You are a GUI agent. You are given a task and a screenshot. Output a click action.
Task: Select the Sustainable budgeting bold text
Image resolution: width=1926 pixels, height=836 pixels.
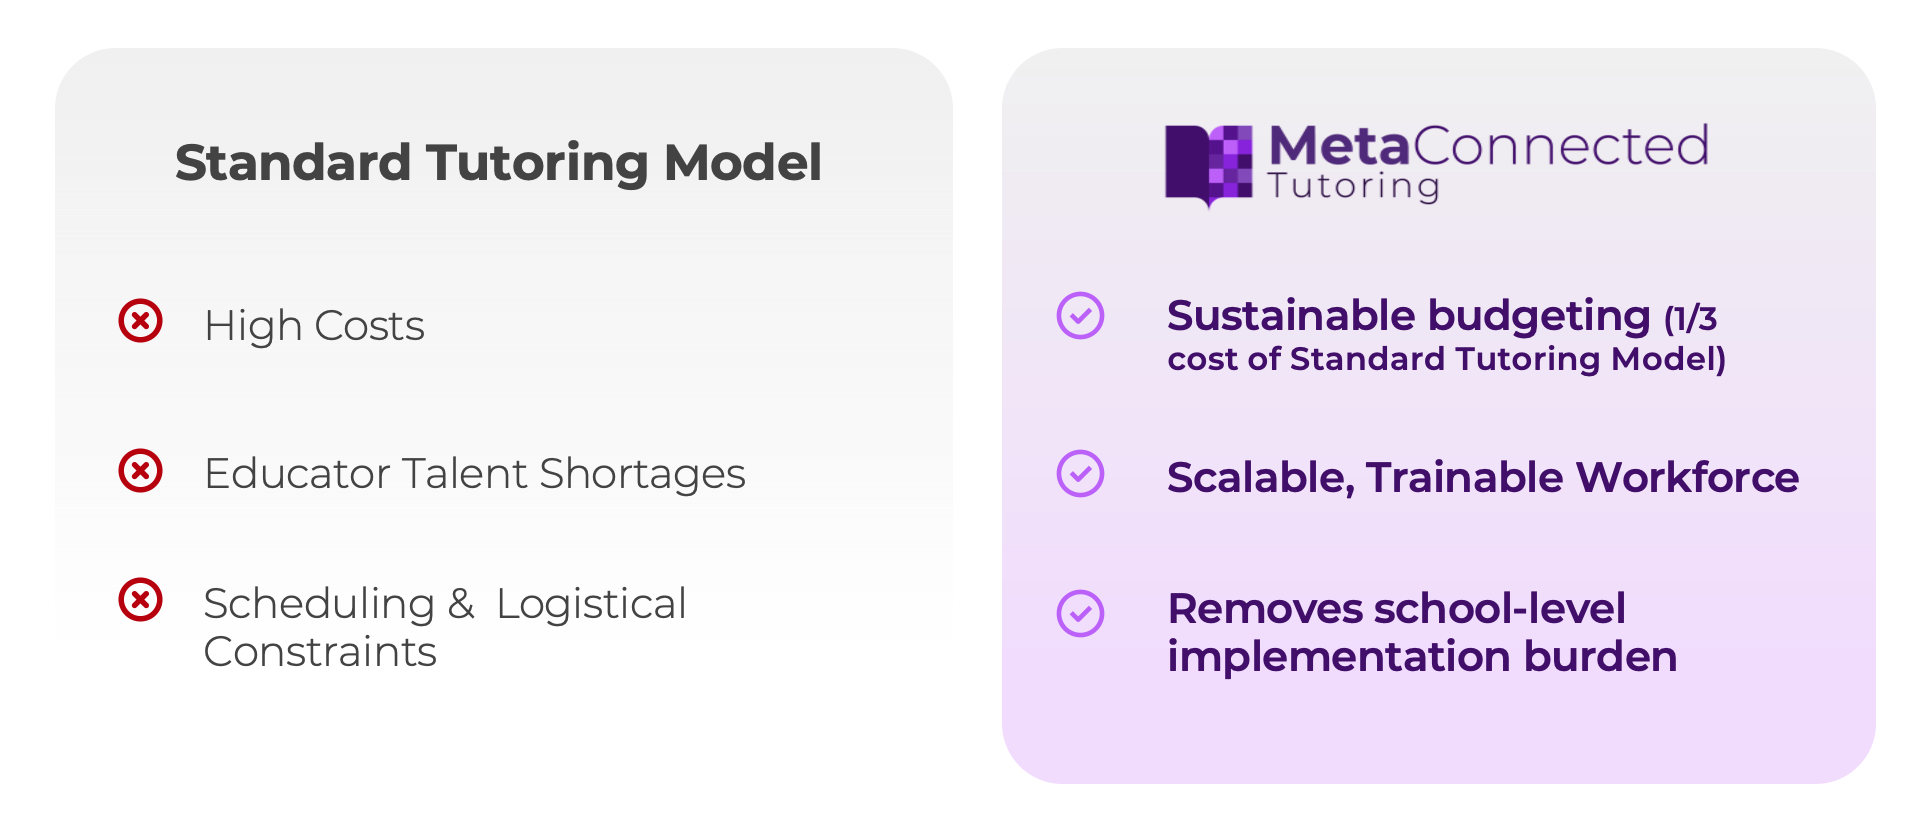[x=1408, y=316]
